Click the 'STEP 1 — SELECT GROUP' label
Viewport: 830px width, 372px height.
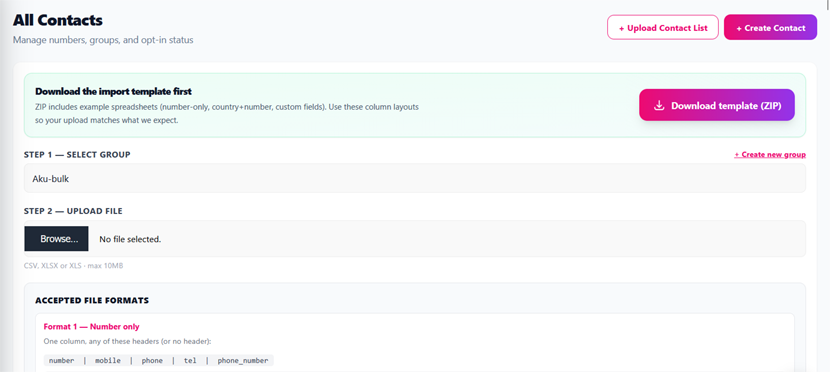77,155
